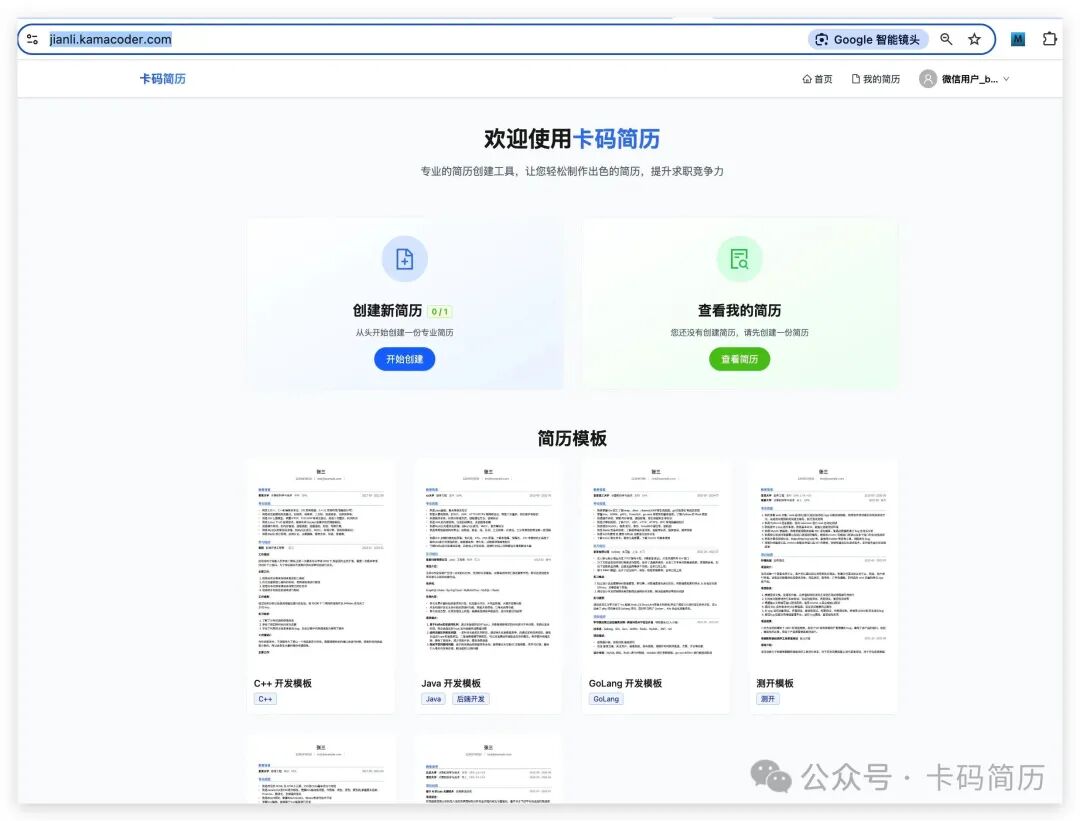The height and width of the screenshot is (821, 1080).
Task: Click the 0/1 quota badge
Action: pos(439,311)
